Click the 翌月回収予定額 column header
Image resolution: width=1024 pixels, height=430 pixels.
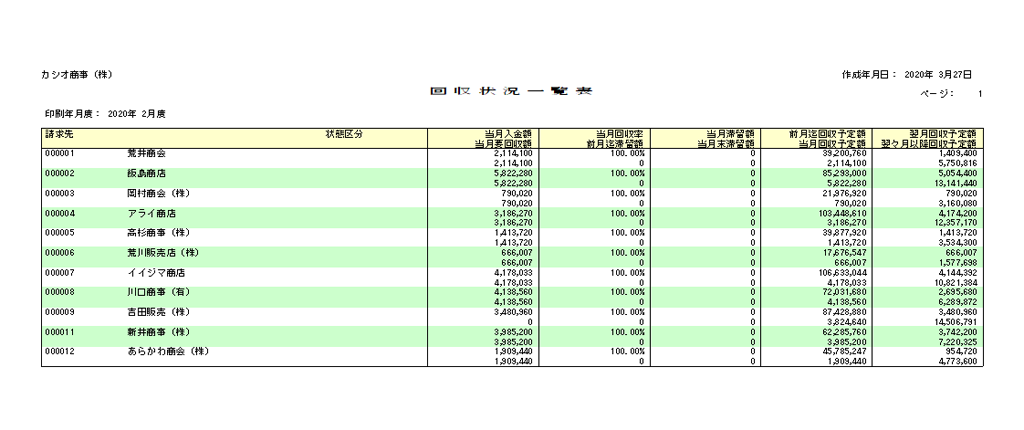coord(942,133)
